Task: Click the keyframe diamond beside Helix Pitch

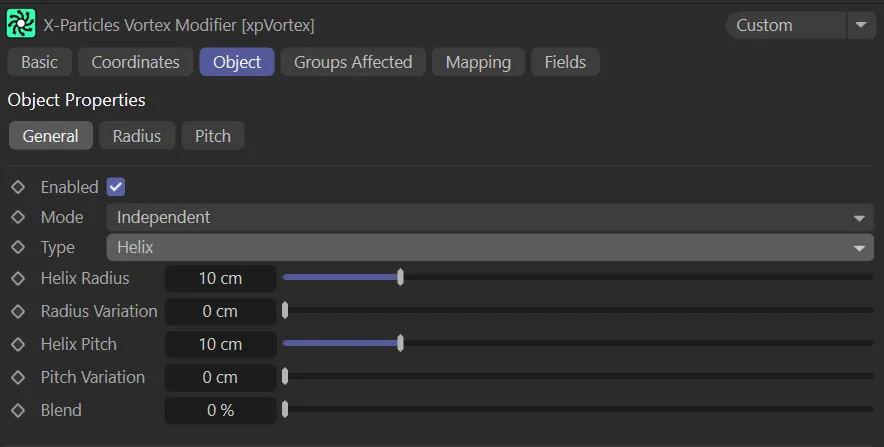Action: [x=18, y=344]
